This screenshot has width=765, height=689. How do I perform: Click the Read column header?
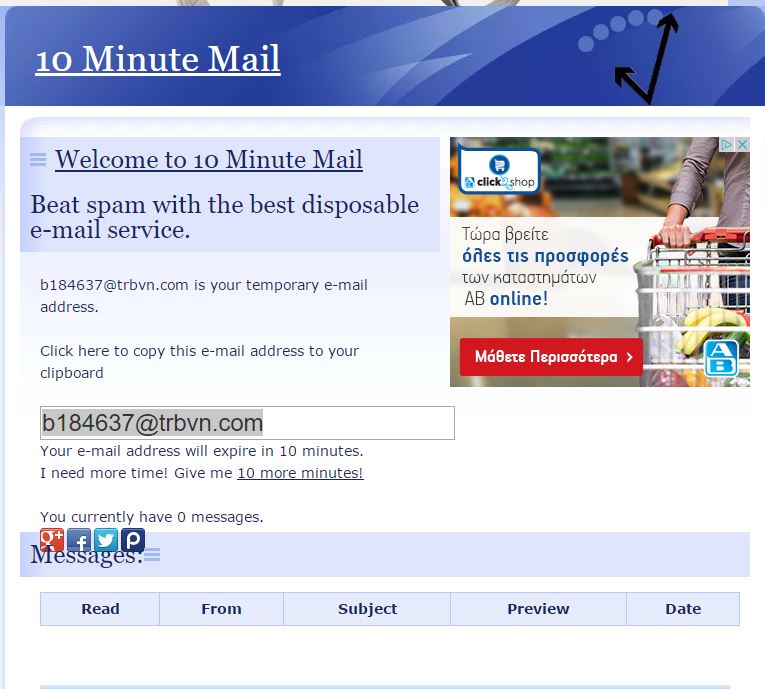[100, 608]
